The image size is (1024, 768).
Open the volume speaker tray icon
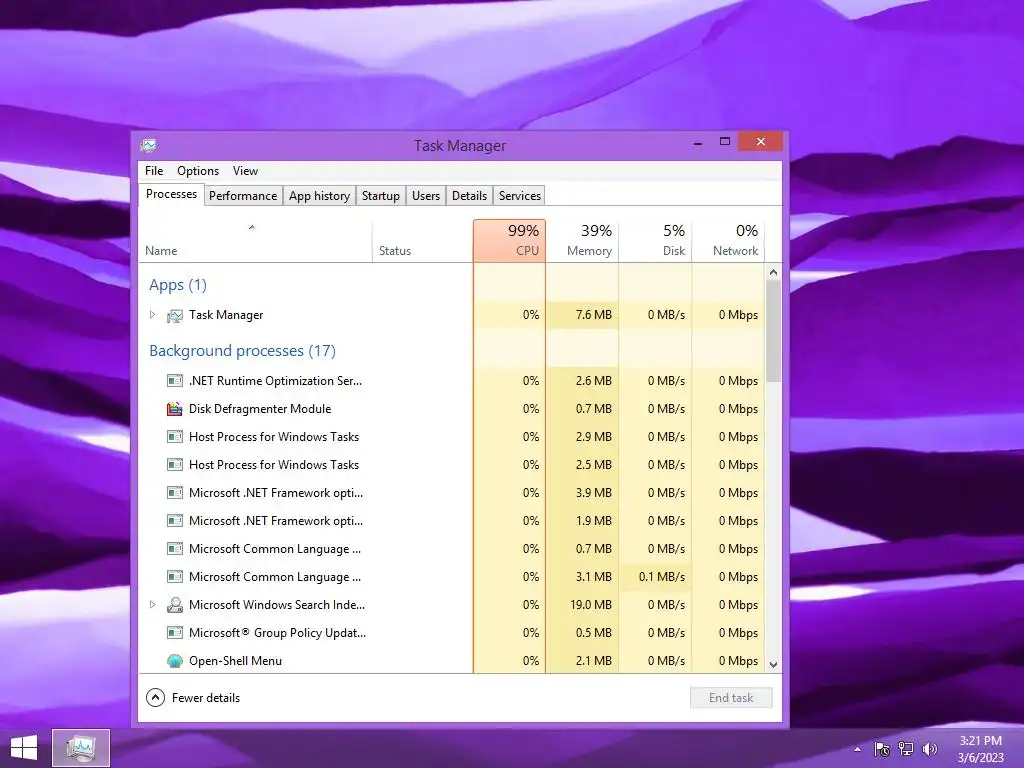tap(930, 749)
